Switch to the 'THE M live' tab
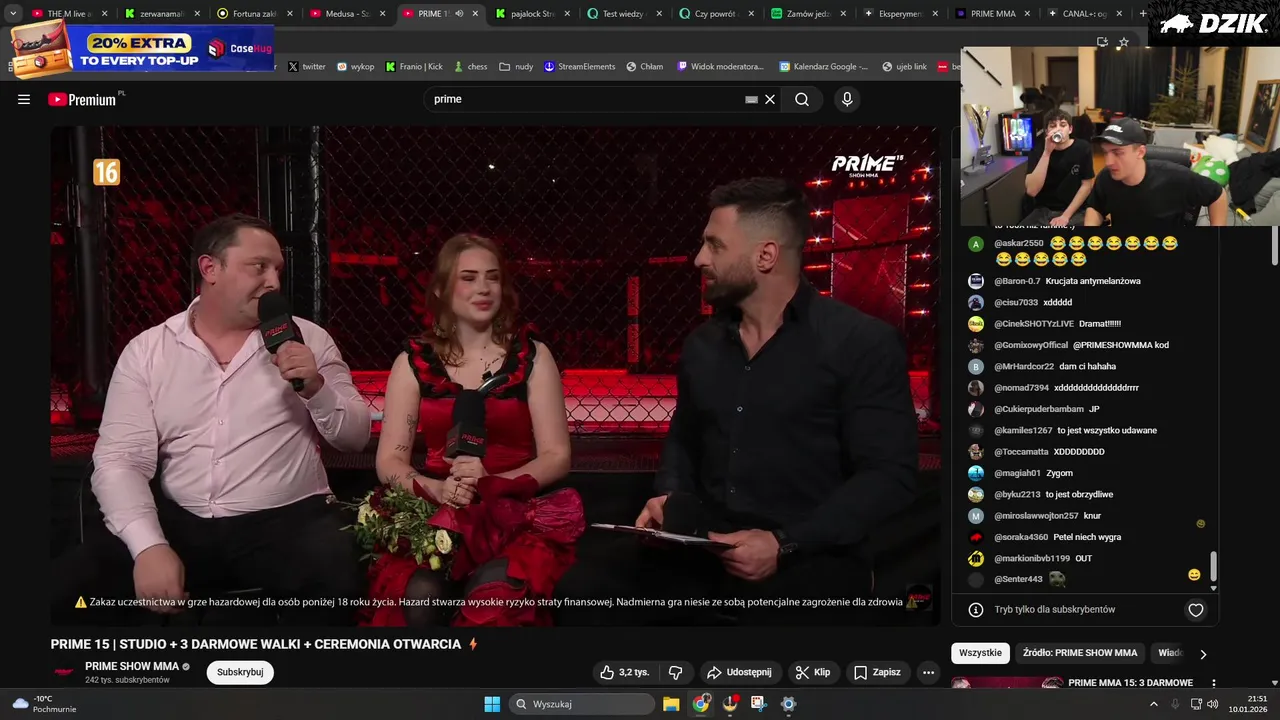This screenshot has height=720, width=1280. [68, 14]
